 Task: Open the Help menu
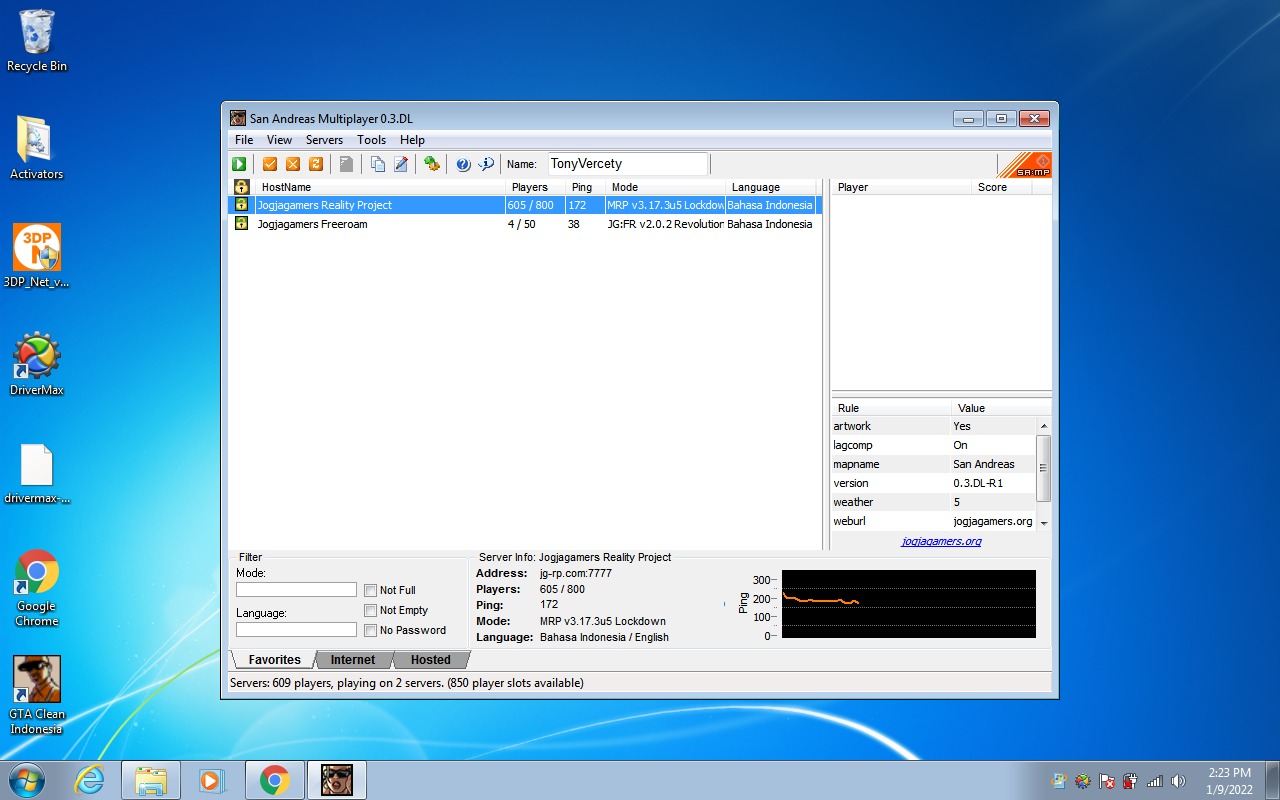(412, 140)
